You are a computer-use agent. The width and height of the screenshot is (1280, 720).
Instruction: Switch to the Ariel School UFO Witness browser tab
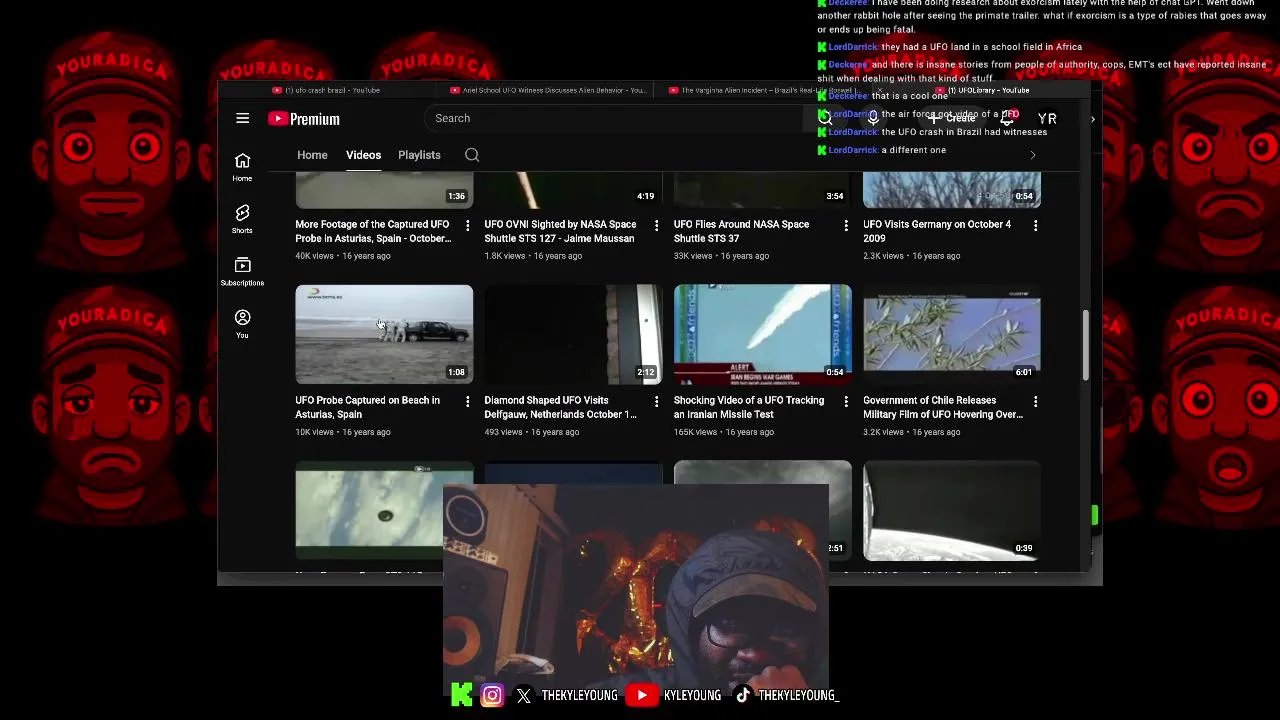[x=548, y=90]
